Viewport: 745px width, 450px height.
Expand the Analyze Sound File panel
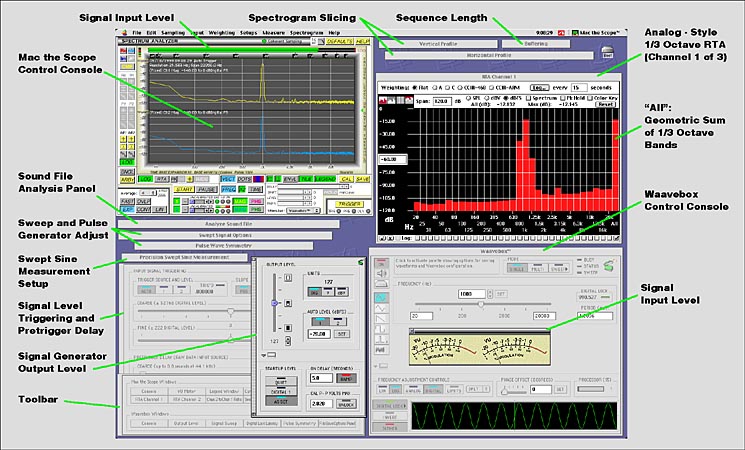[x=229, y=224]
